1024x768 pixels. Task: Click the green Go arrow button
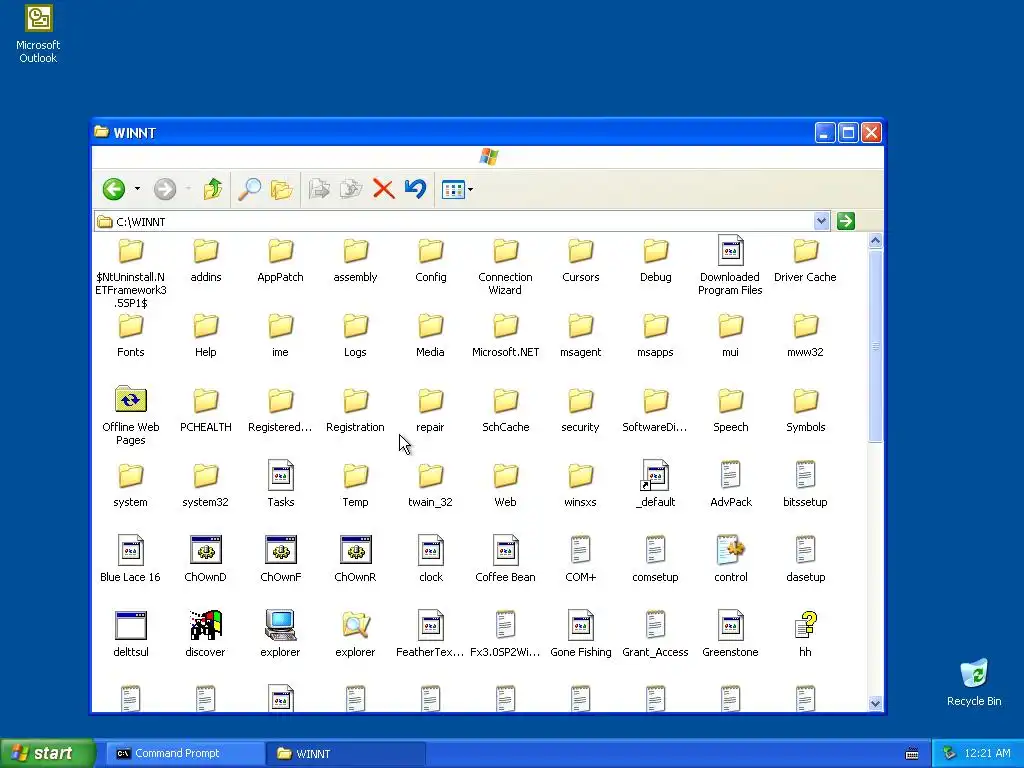click(x=846, y=221)
